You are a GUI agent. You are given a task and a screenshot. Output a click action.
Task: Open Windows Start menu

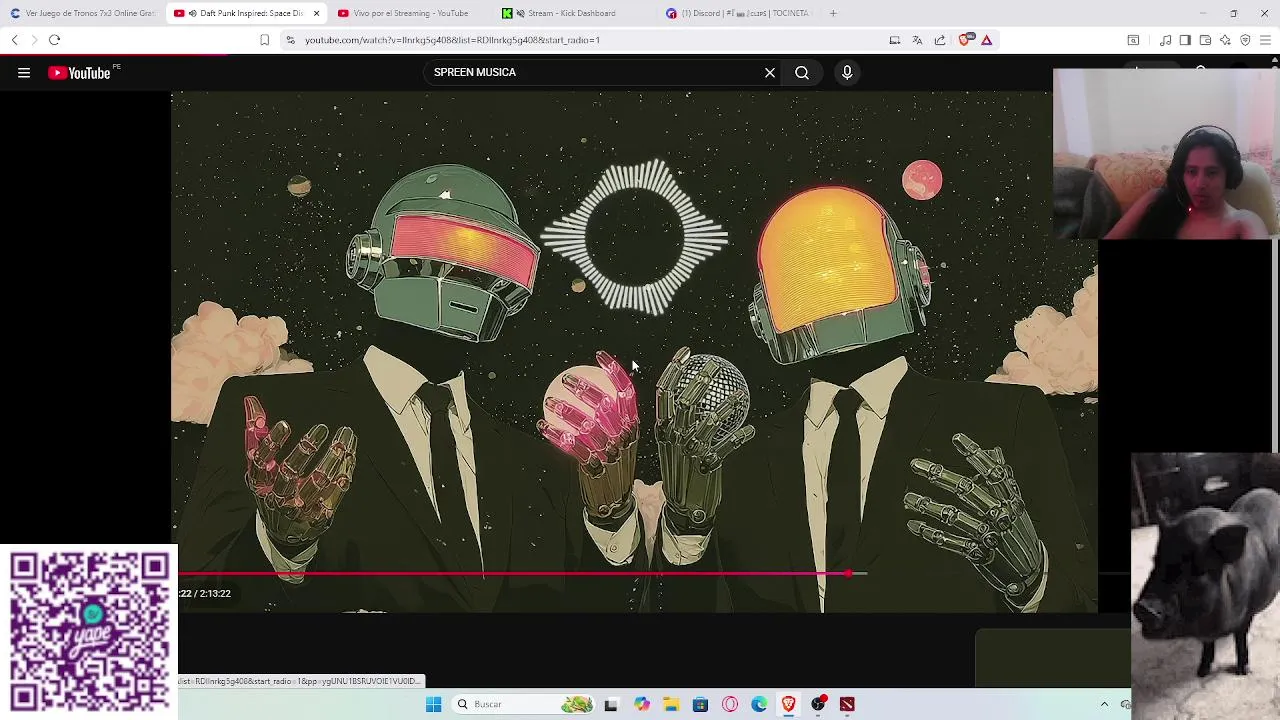coord(433,704)
